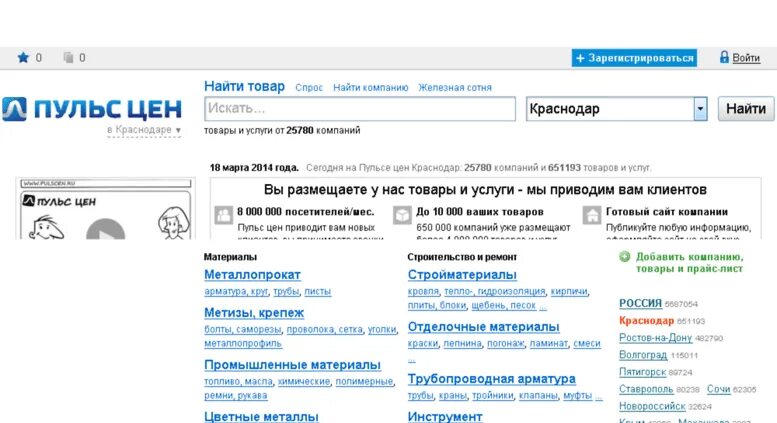The image size is (777, 423).
Task: Open the щебень, песок link
Action: [503, 306]
